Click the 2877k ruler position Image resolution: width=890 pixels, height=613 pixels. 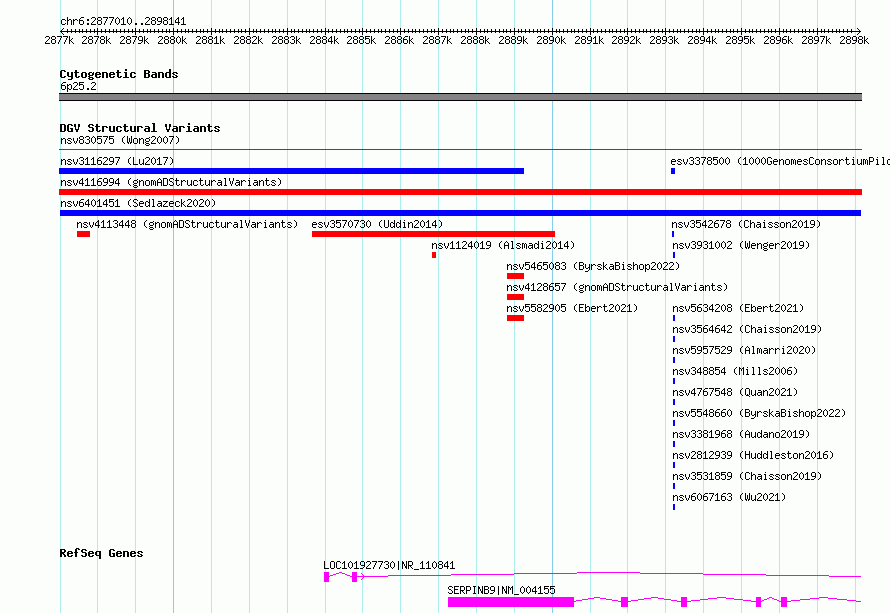59,40
